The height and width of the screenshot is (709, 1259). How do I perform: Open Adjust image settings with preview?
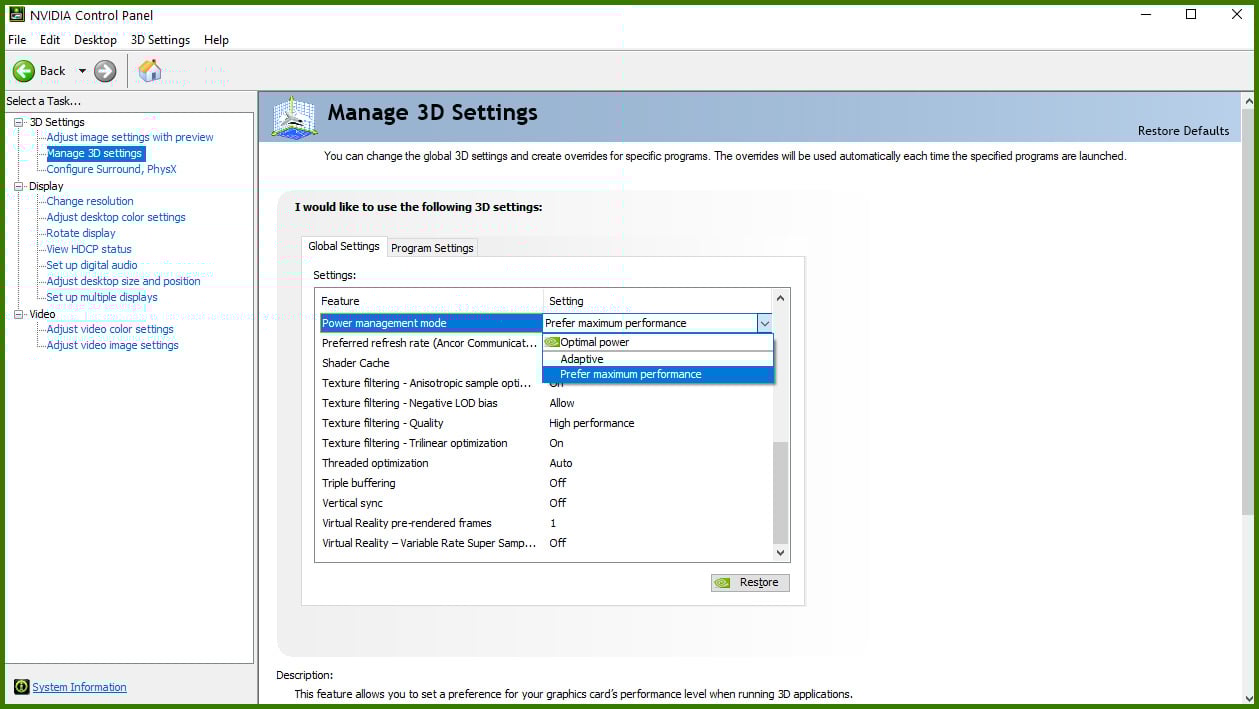point(130,137)
